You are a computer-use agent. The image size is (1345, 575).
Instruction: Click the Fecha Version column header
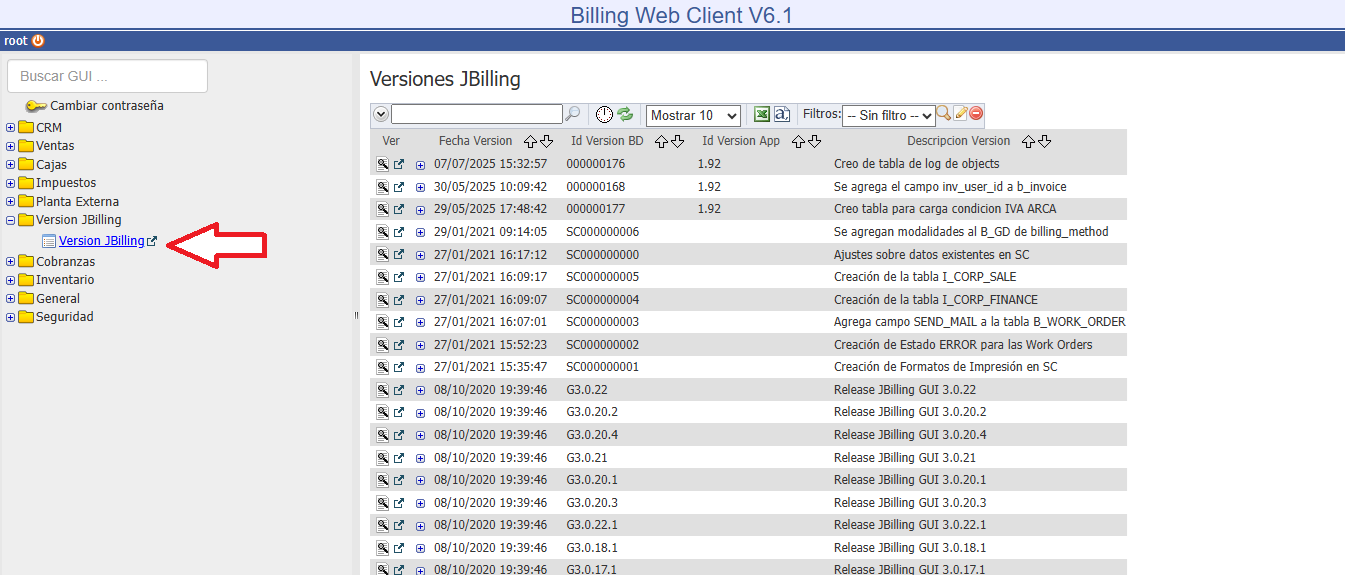475,141
